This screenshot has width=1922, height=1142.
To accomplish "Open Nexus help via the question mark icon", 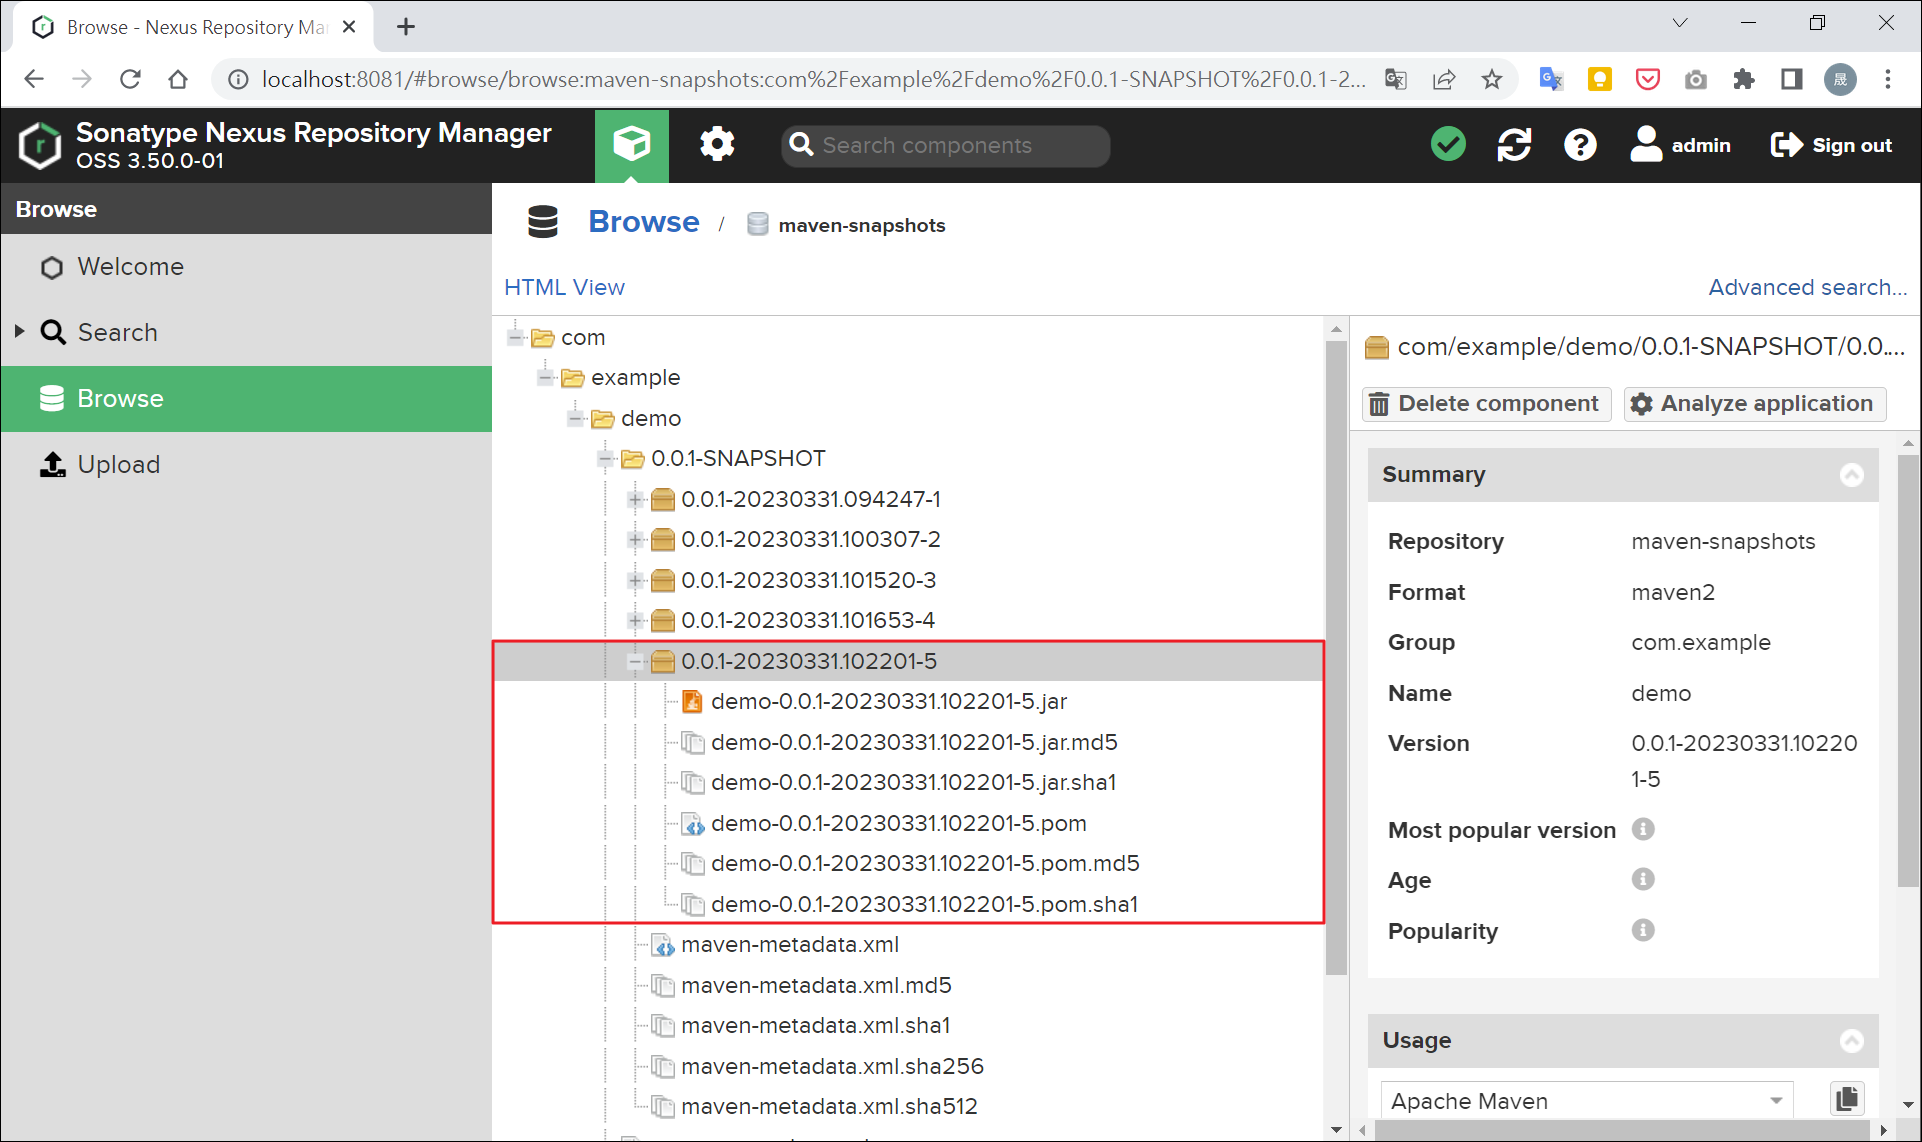I will pos(1579,144).
